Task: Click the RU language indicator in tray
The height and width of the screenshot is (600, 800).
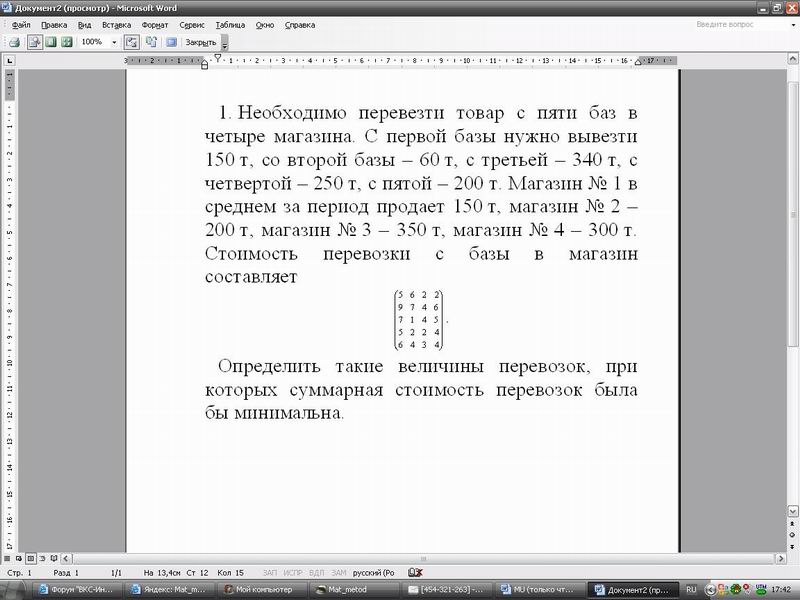Action: (x=691, y=590)
